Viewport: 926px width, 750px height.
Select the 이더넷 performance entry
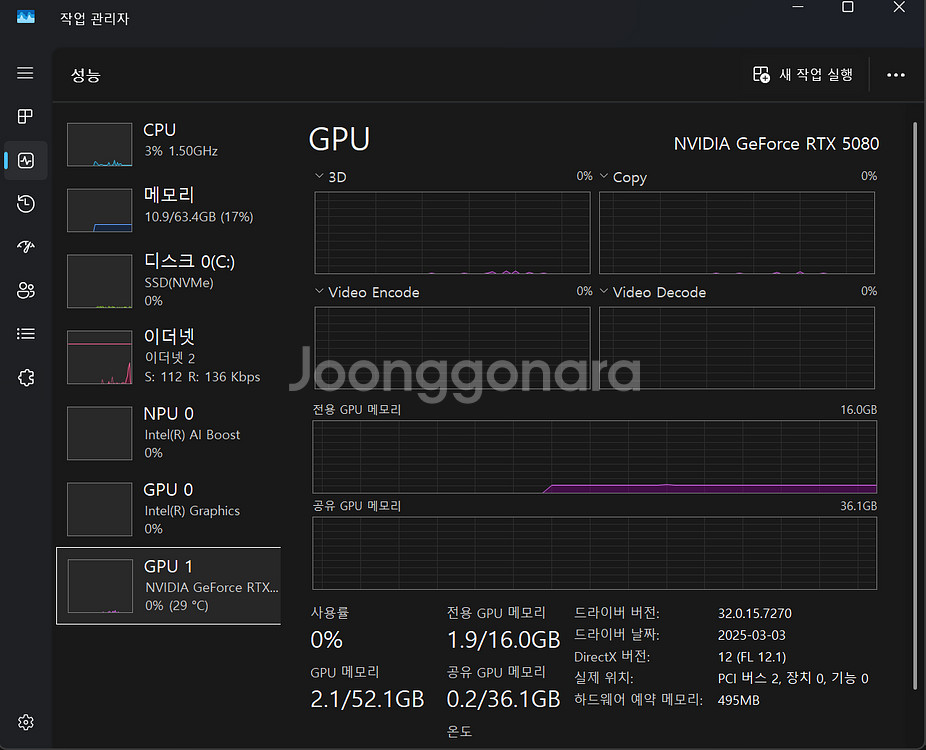click(168, 356)
